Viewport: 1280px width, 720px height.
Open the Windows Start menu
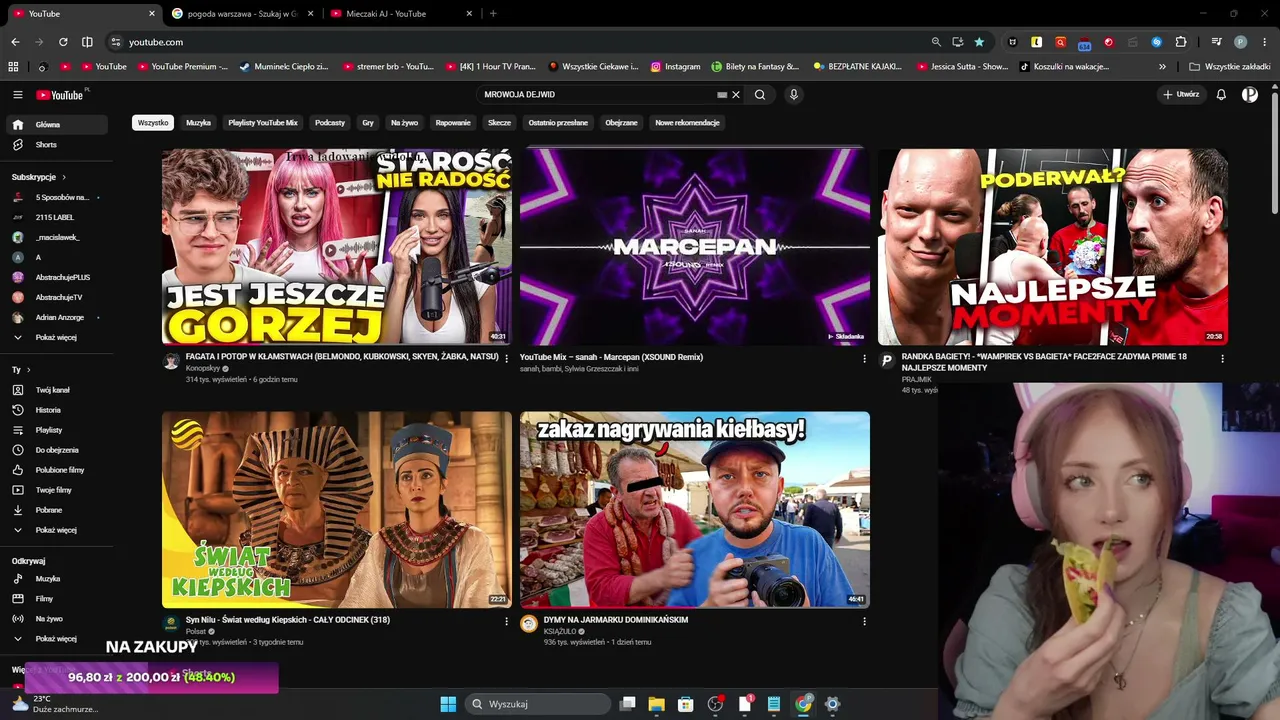pos(448,704)
